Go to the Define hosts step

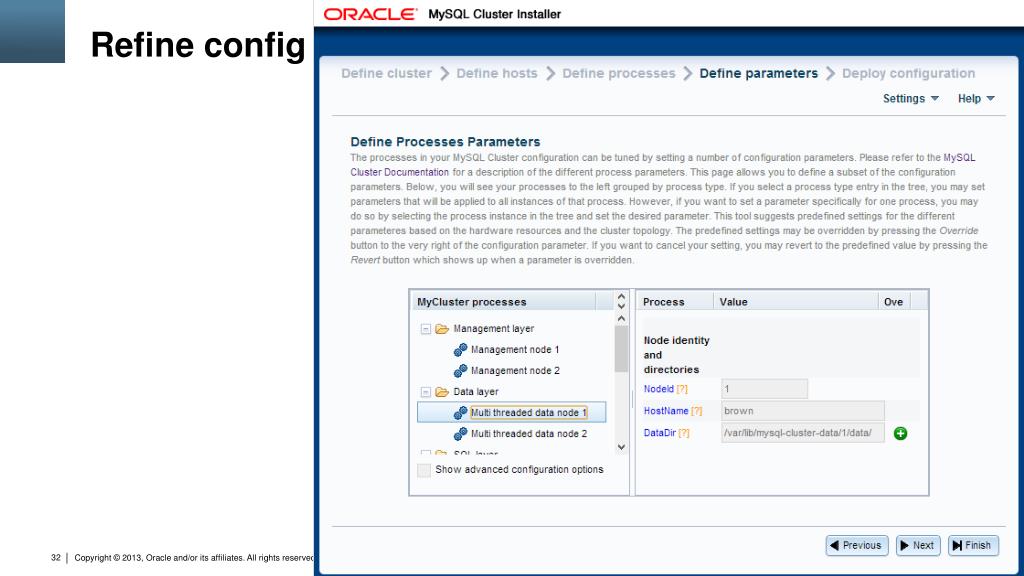[x=496, y=73]
